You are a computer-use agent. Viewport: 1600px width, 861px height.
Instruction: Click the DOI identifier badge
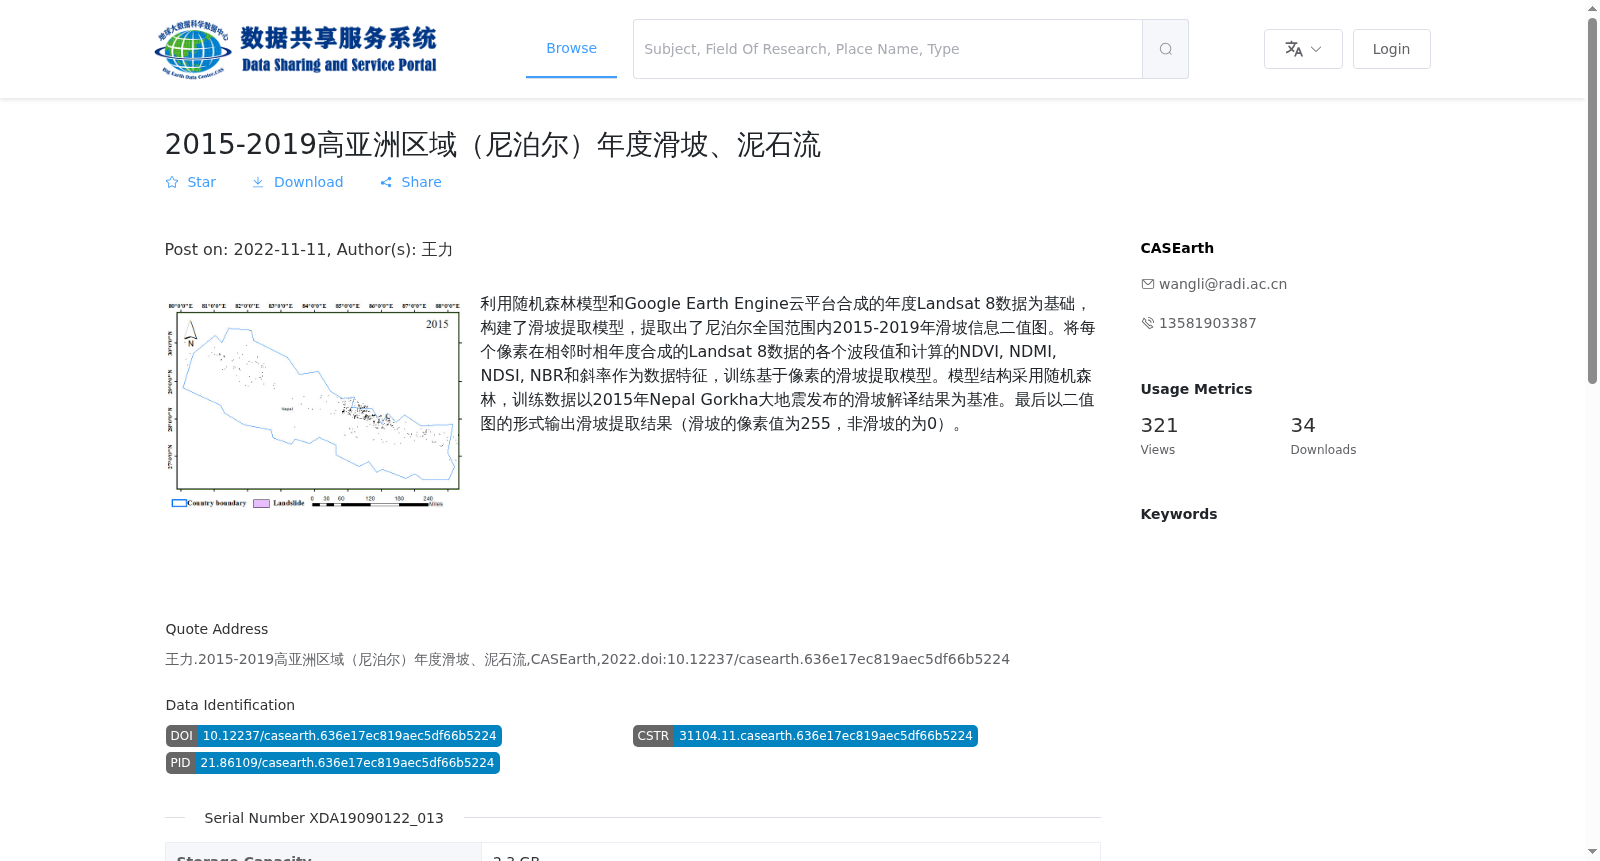333,736
